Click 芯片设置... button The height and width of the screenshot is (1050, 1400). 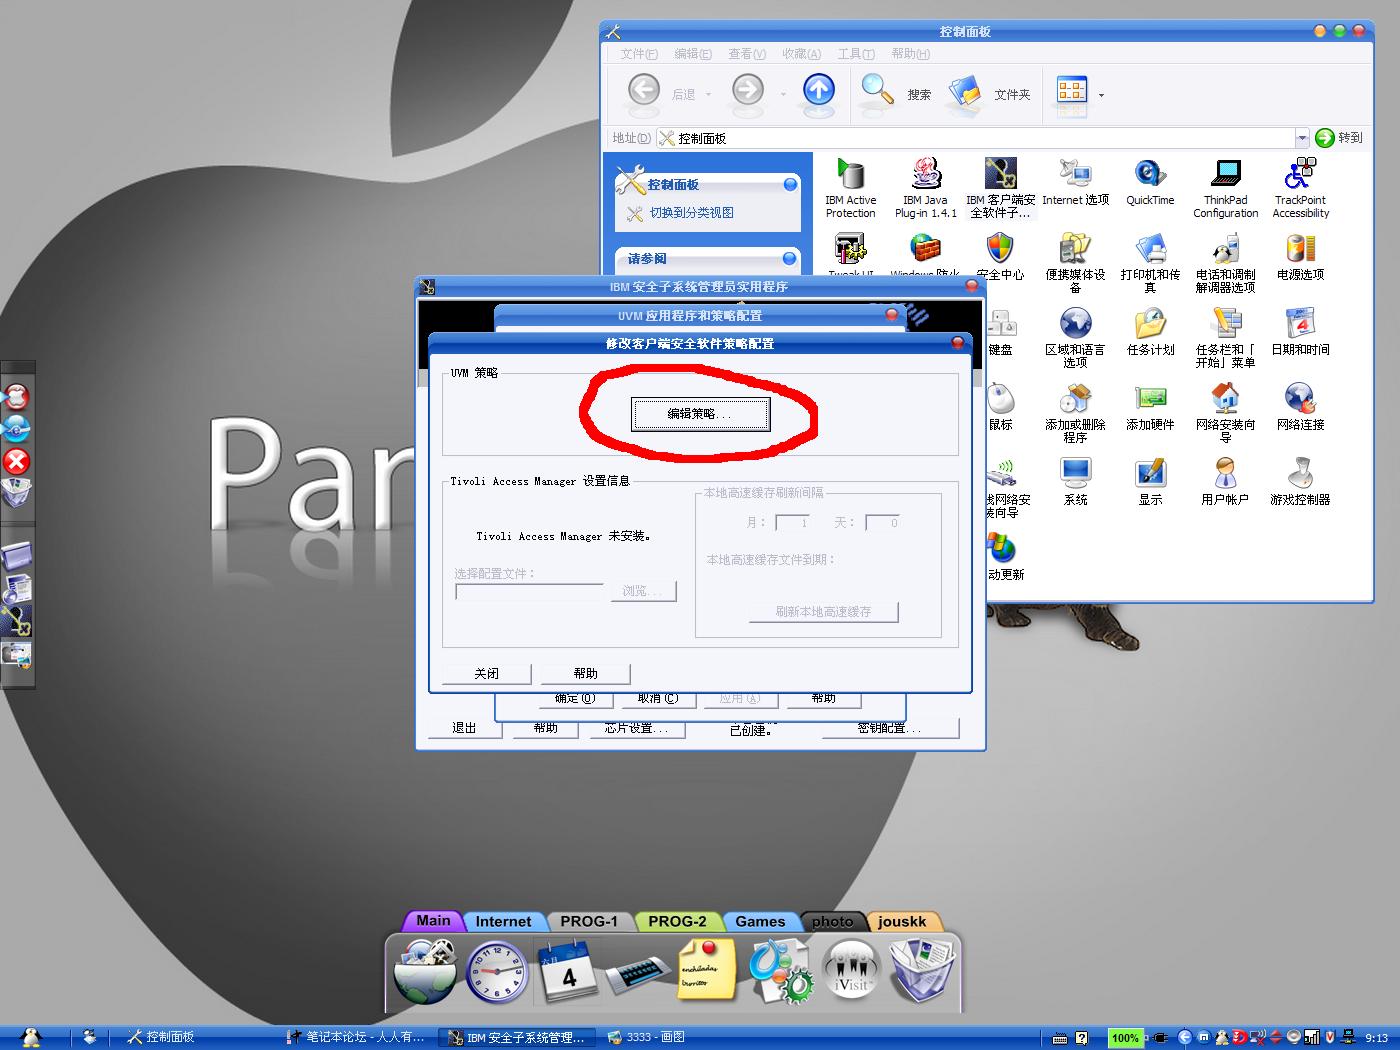click(x=635, y=728)
